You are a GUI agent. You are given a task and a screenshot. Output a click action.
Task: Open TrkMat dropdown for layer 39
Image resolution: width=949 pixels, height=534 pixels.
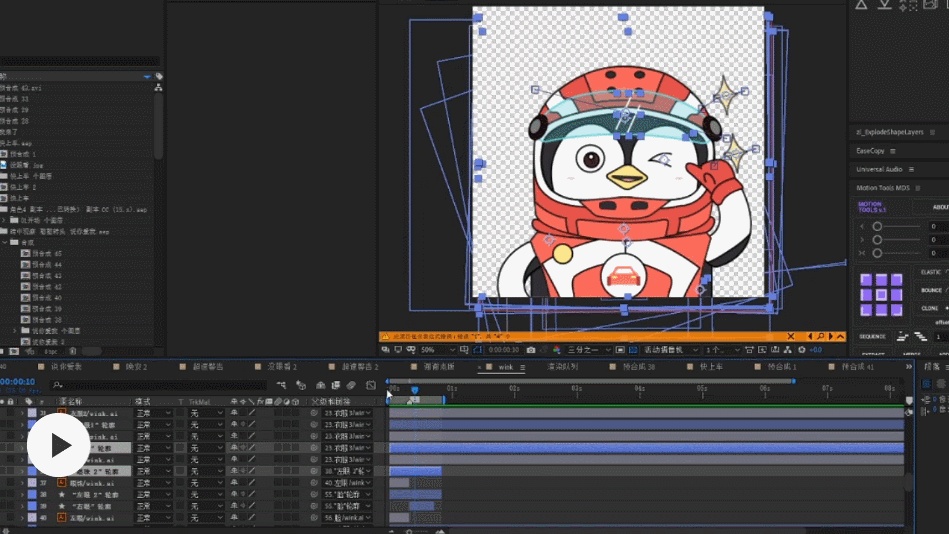click(x=206, y=506)
